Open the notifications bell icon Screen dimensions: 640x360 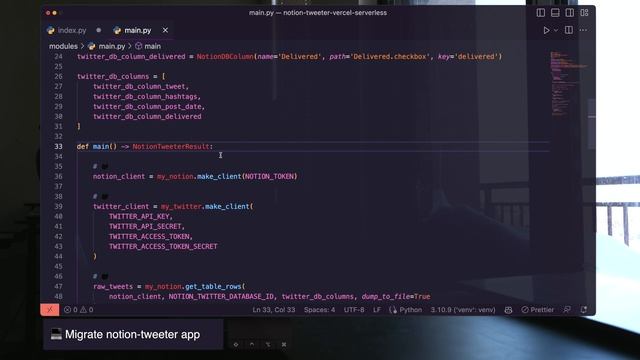click(584, 310)
